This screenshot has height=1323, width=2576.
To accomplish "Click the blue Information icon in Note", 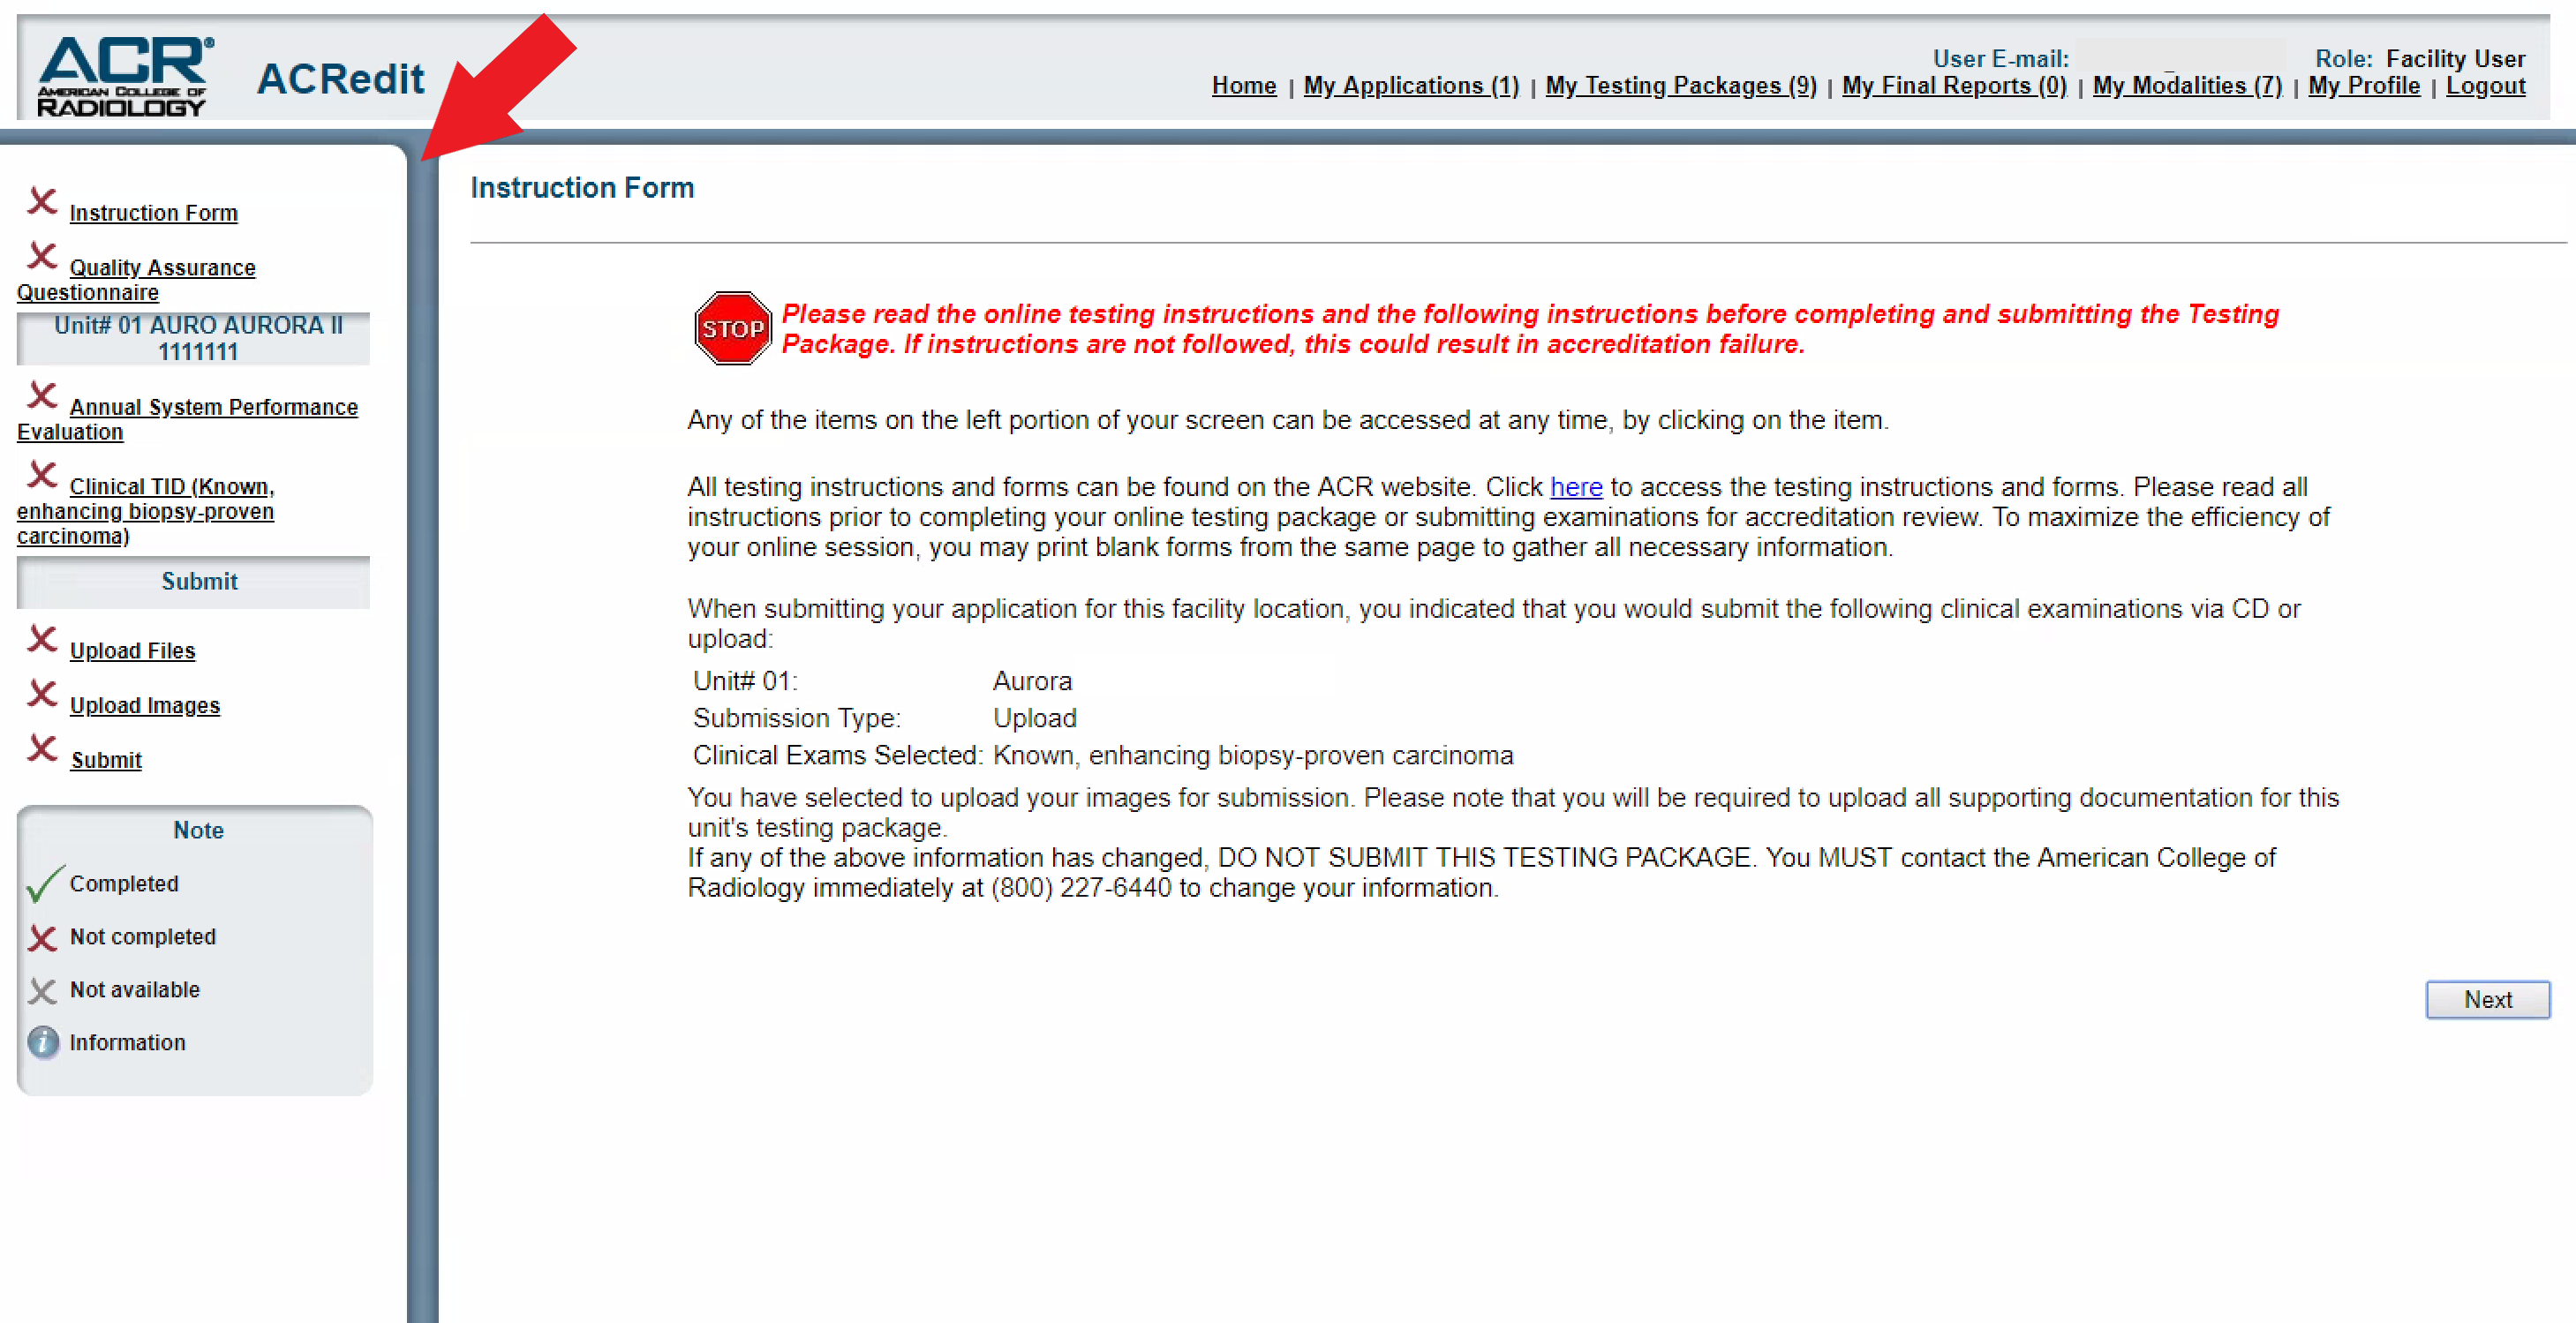I will (x=43, y=1042).
